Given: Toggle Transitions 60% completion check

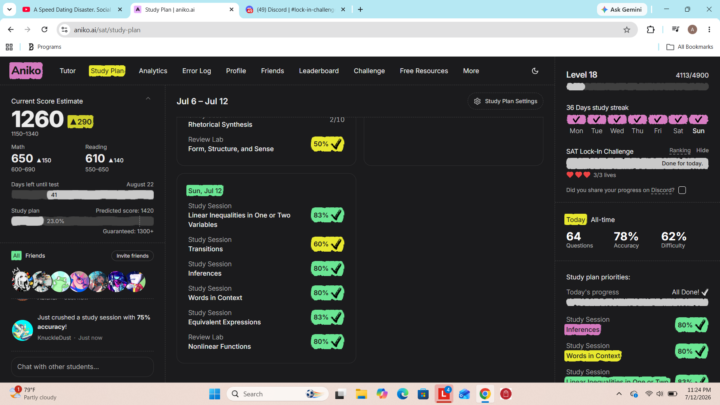Looking at the screenshot, I should click(327, 244).
